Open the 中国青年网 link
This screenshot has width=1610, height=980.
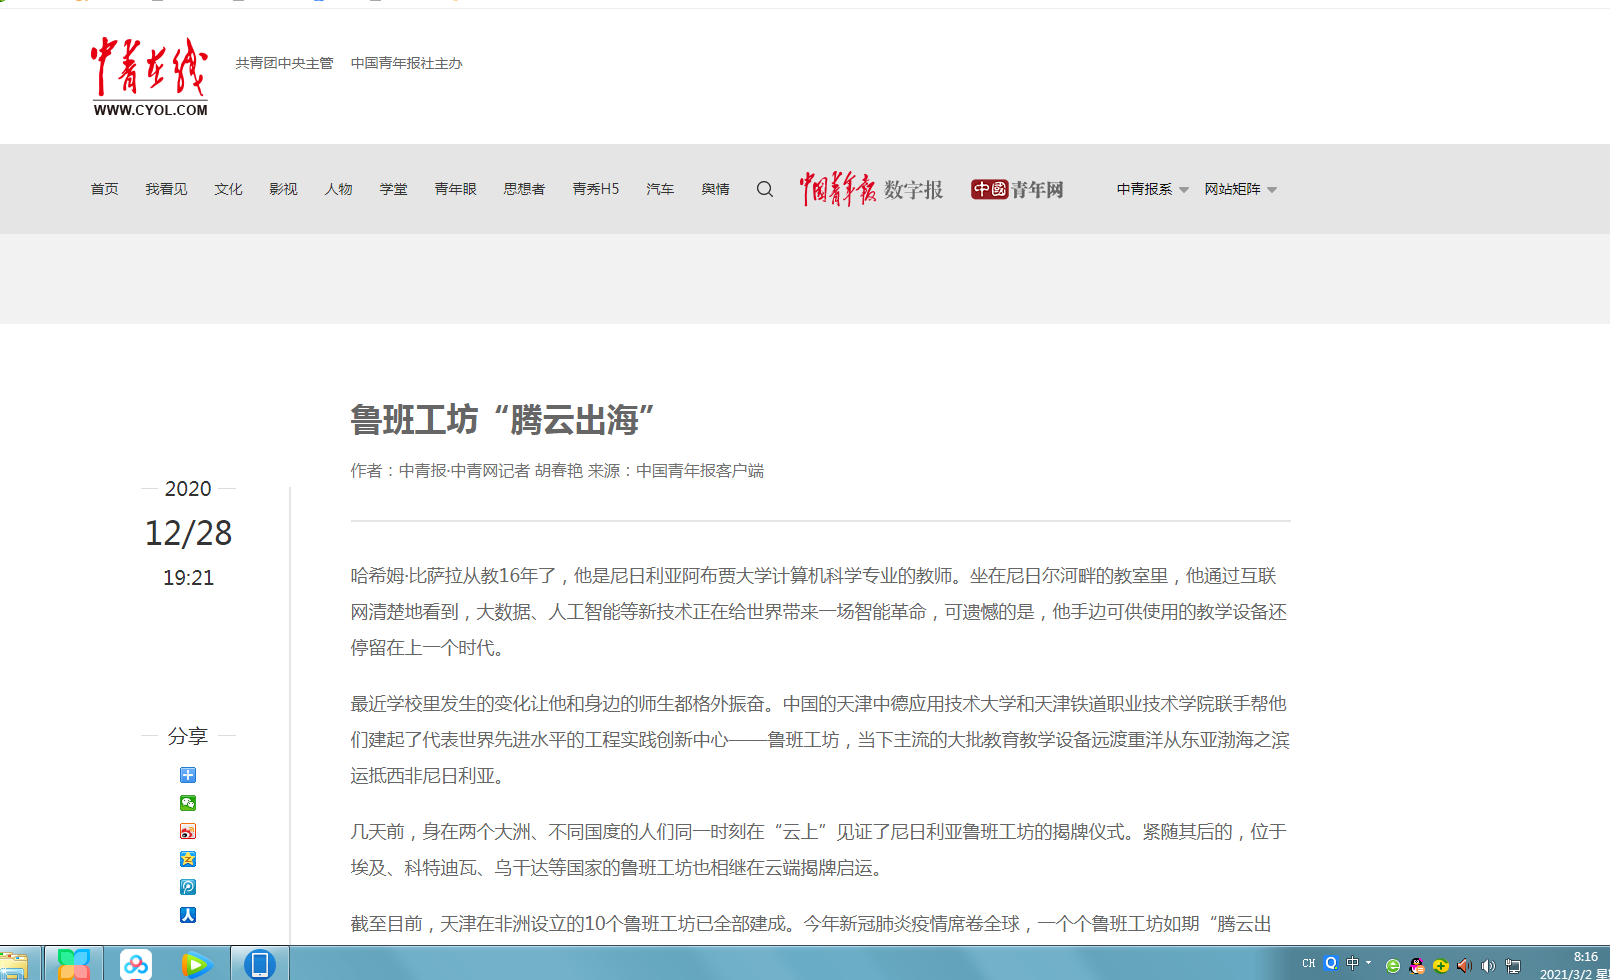click(x=1017, y=189)
